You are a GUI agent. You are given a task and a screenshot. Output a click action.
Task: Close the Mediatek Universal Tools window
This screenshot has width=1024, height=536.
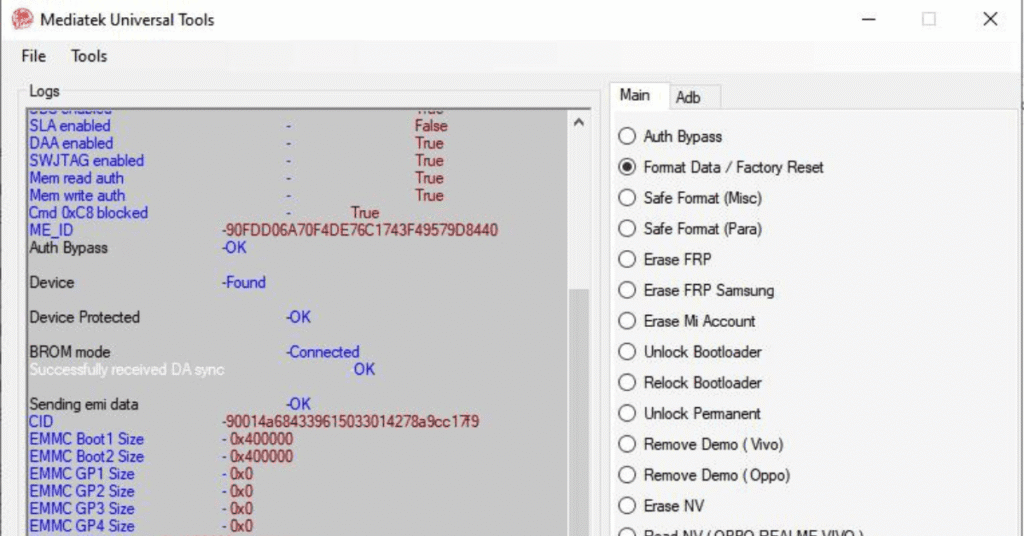pos(990,20)
